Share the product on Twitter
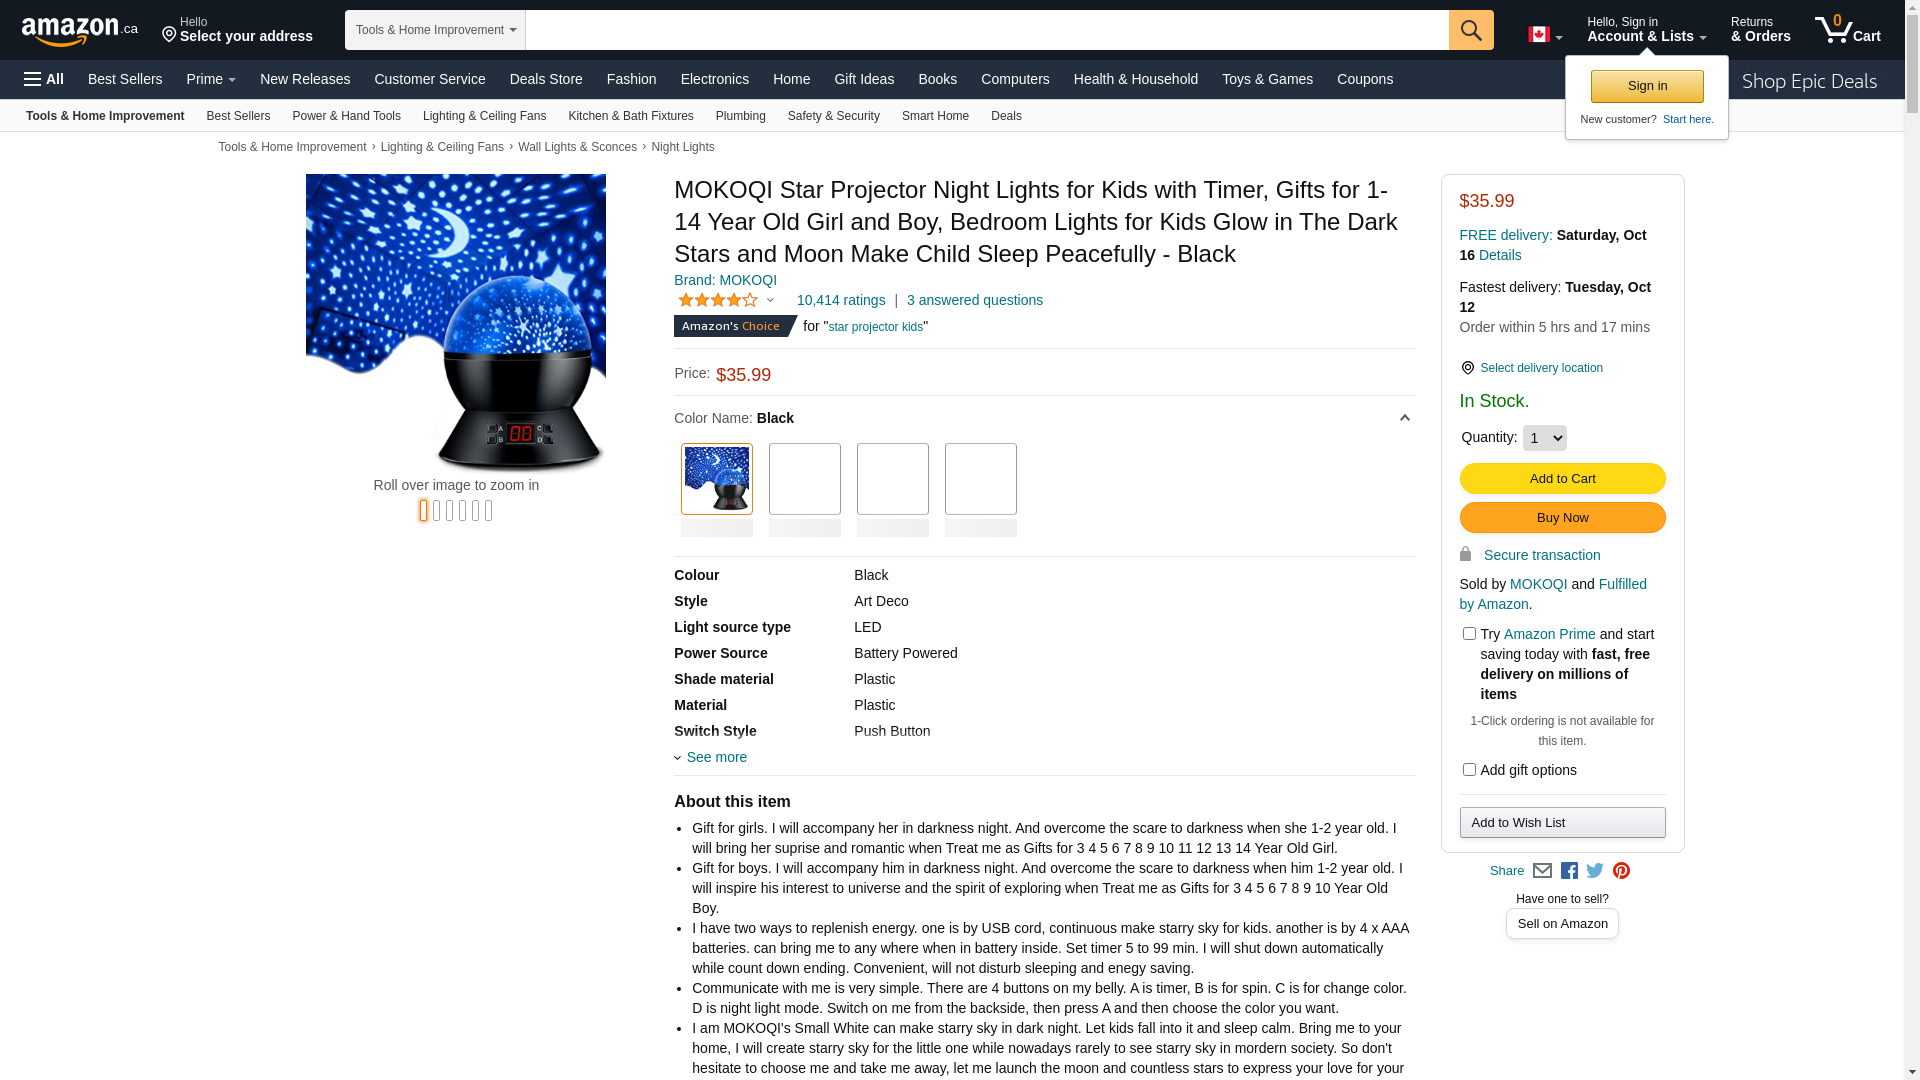This screenshot has width=1920, height=1080. [x=1595, y=871]
